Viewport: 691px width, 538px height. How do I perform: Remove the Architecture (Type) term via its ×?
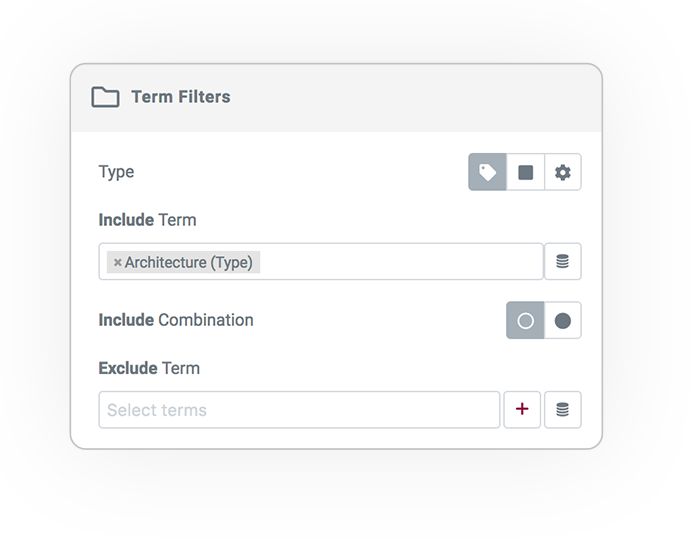117,263
